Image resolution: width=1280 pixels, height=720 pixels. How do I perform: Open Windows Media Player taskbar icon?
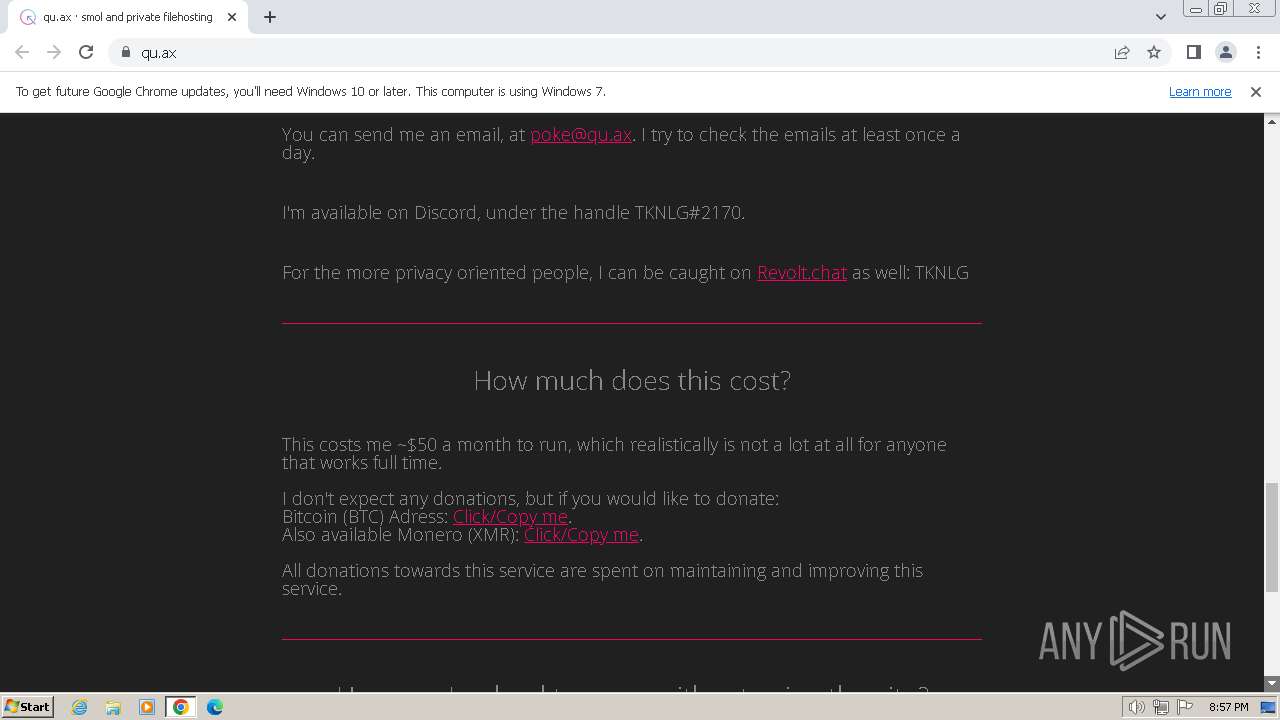(147, 707)
